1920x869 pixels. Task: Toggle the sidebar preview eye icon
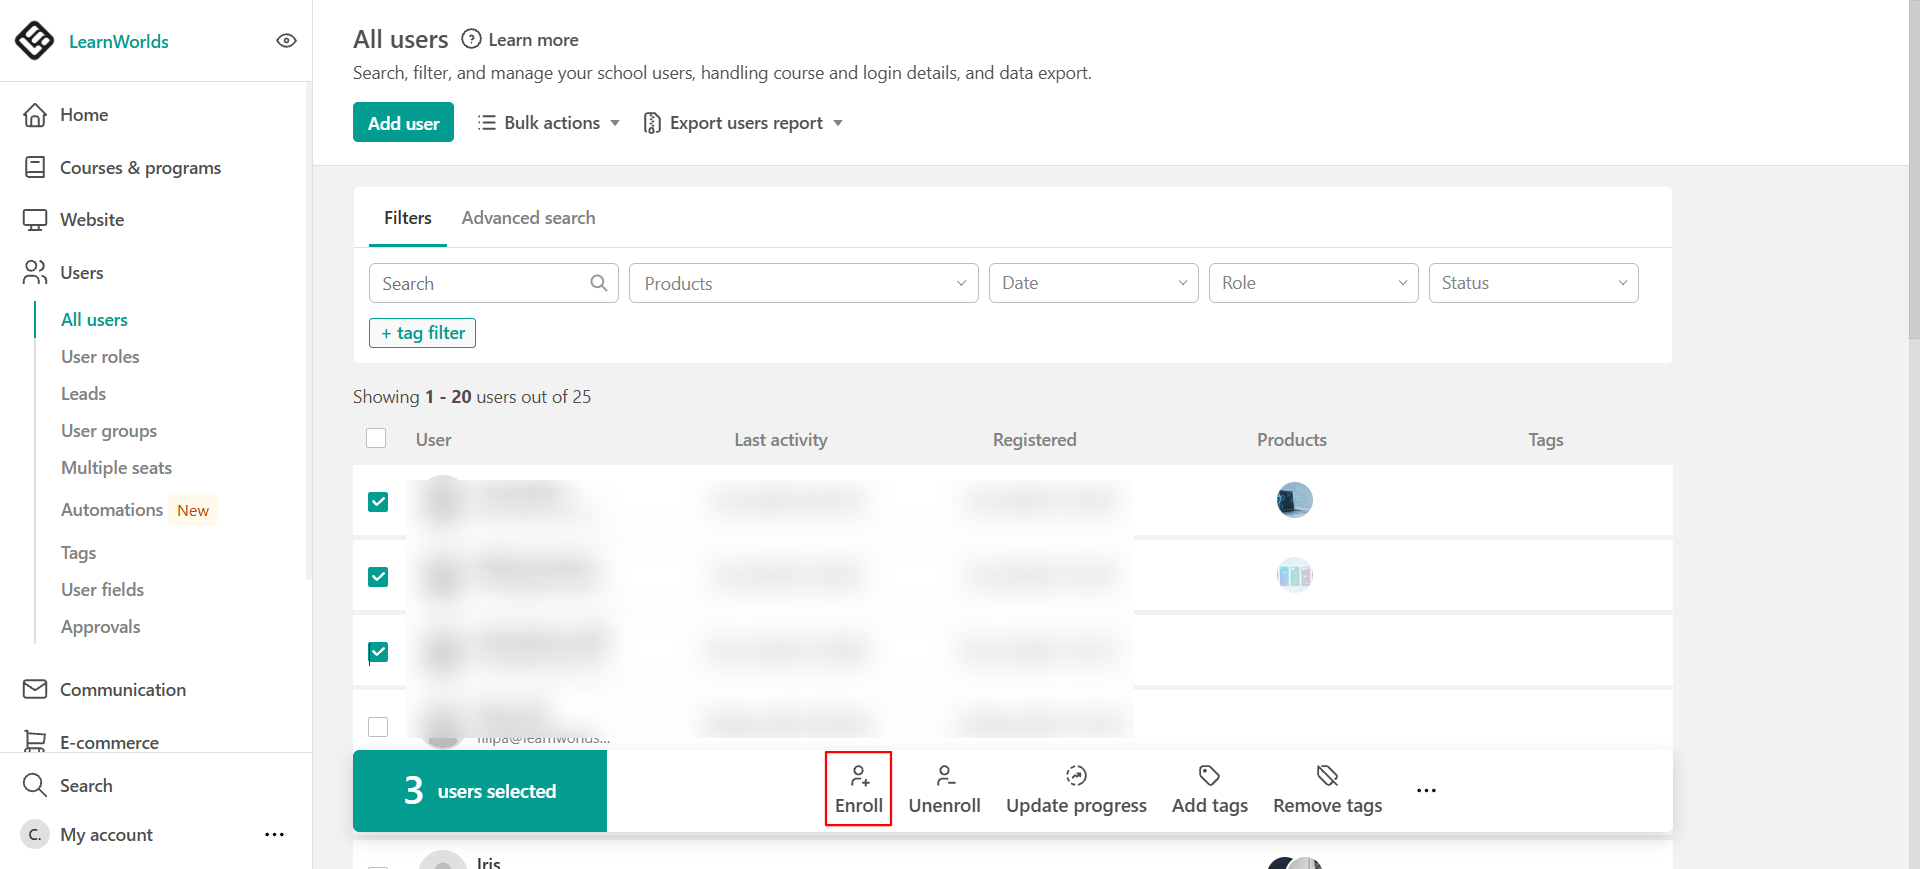click(286, 41)
